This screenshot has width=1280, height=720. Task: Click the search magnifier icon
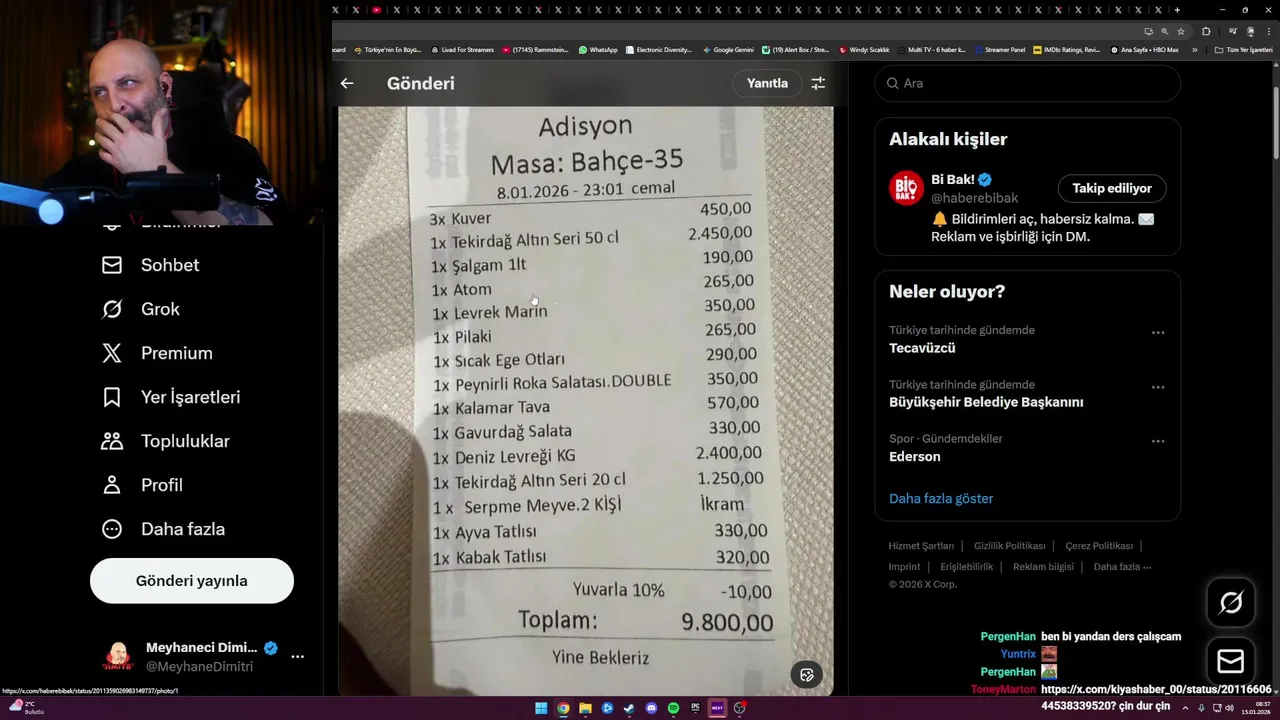893,83
